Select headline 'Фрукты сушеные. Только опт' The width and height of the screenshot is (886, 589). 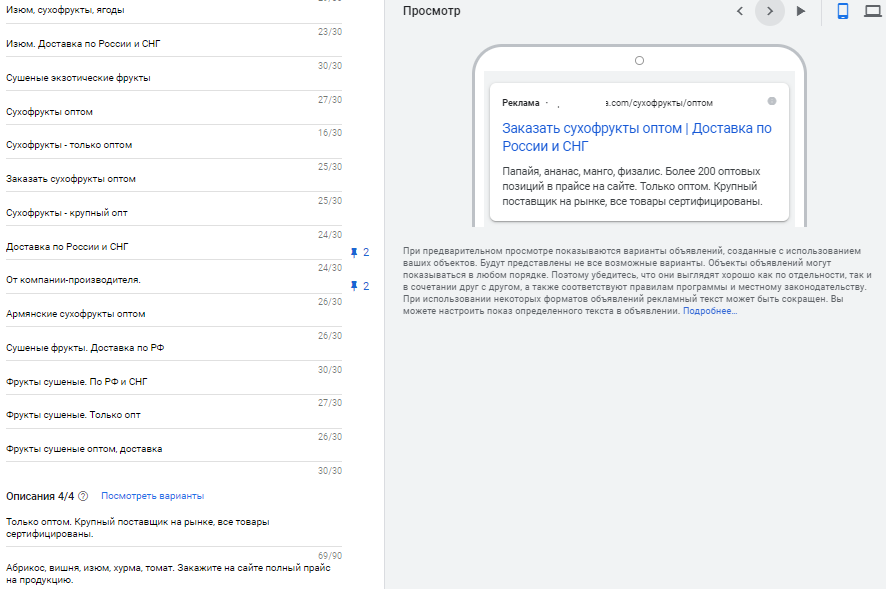point(170,415)
